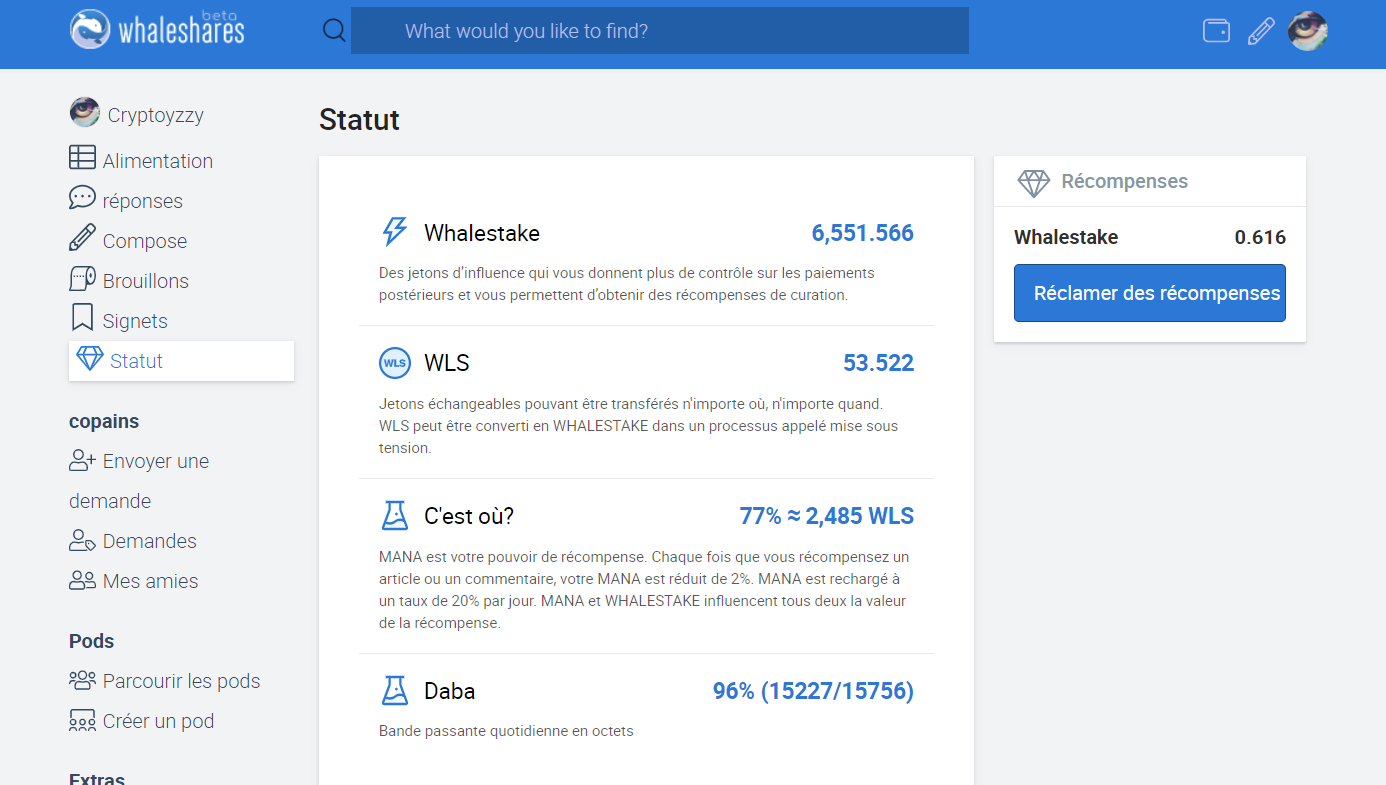Click the WLS coin icon
The image size is (1386, 785).
pos(395,363)
